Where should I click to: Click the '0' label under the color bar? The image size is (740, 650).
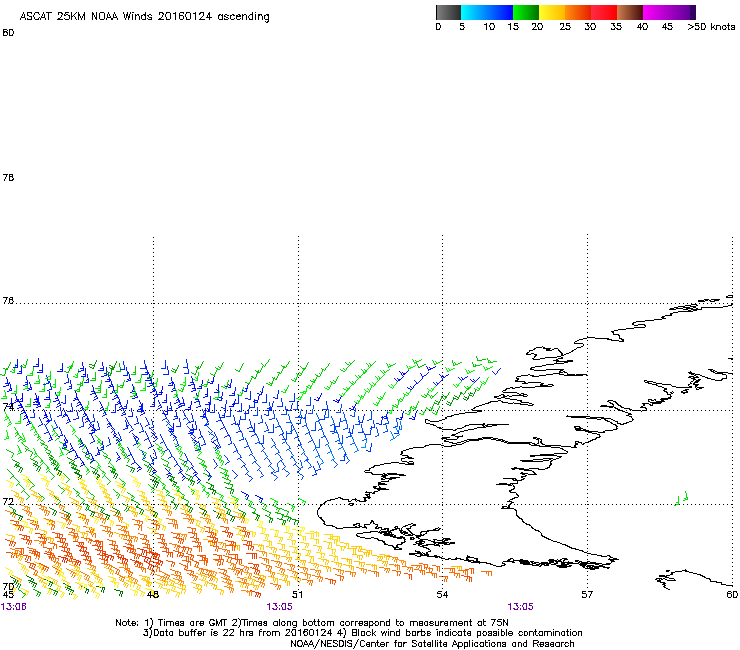(438, 27)
